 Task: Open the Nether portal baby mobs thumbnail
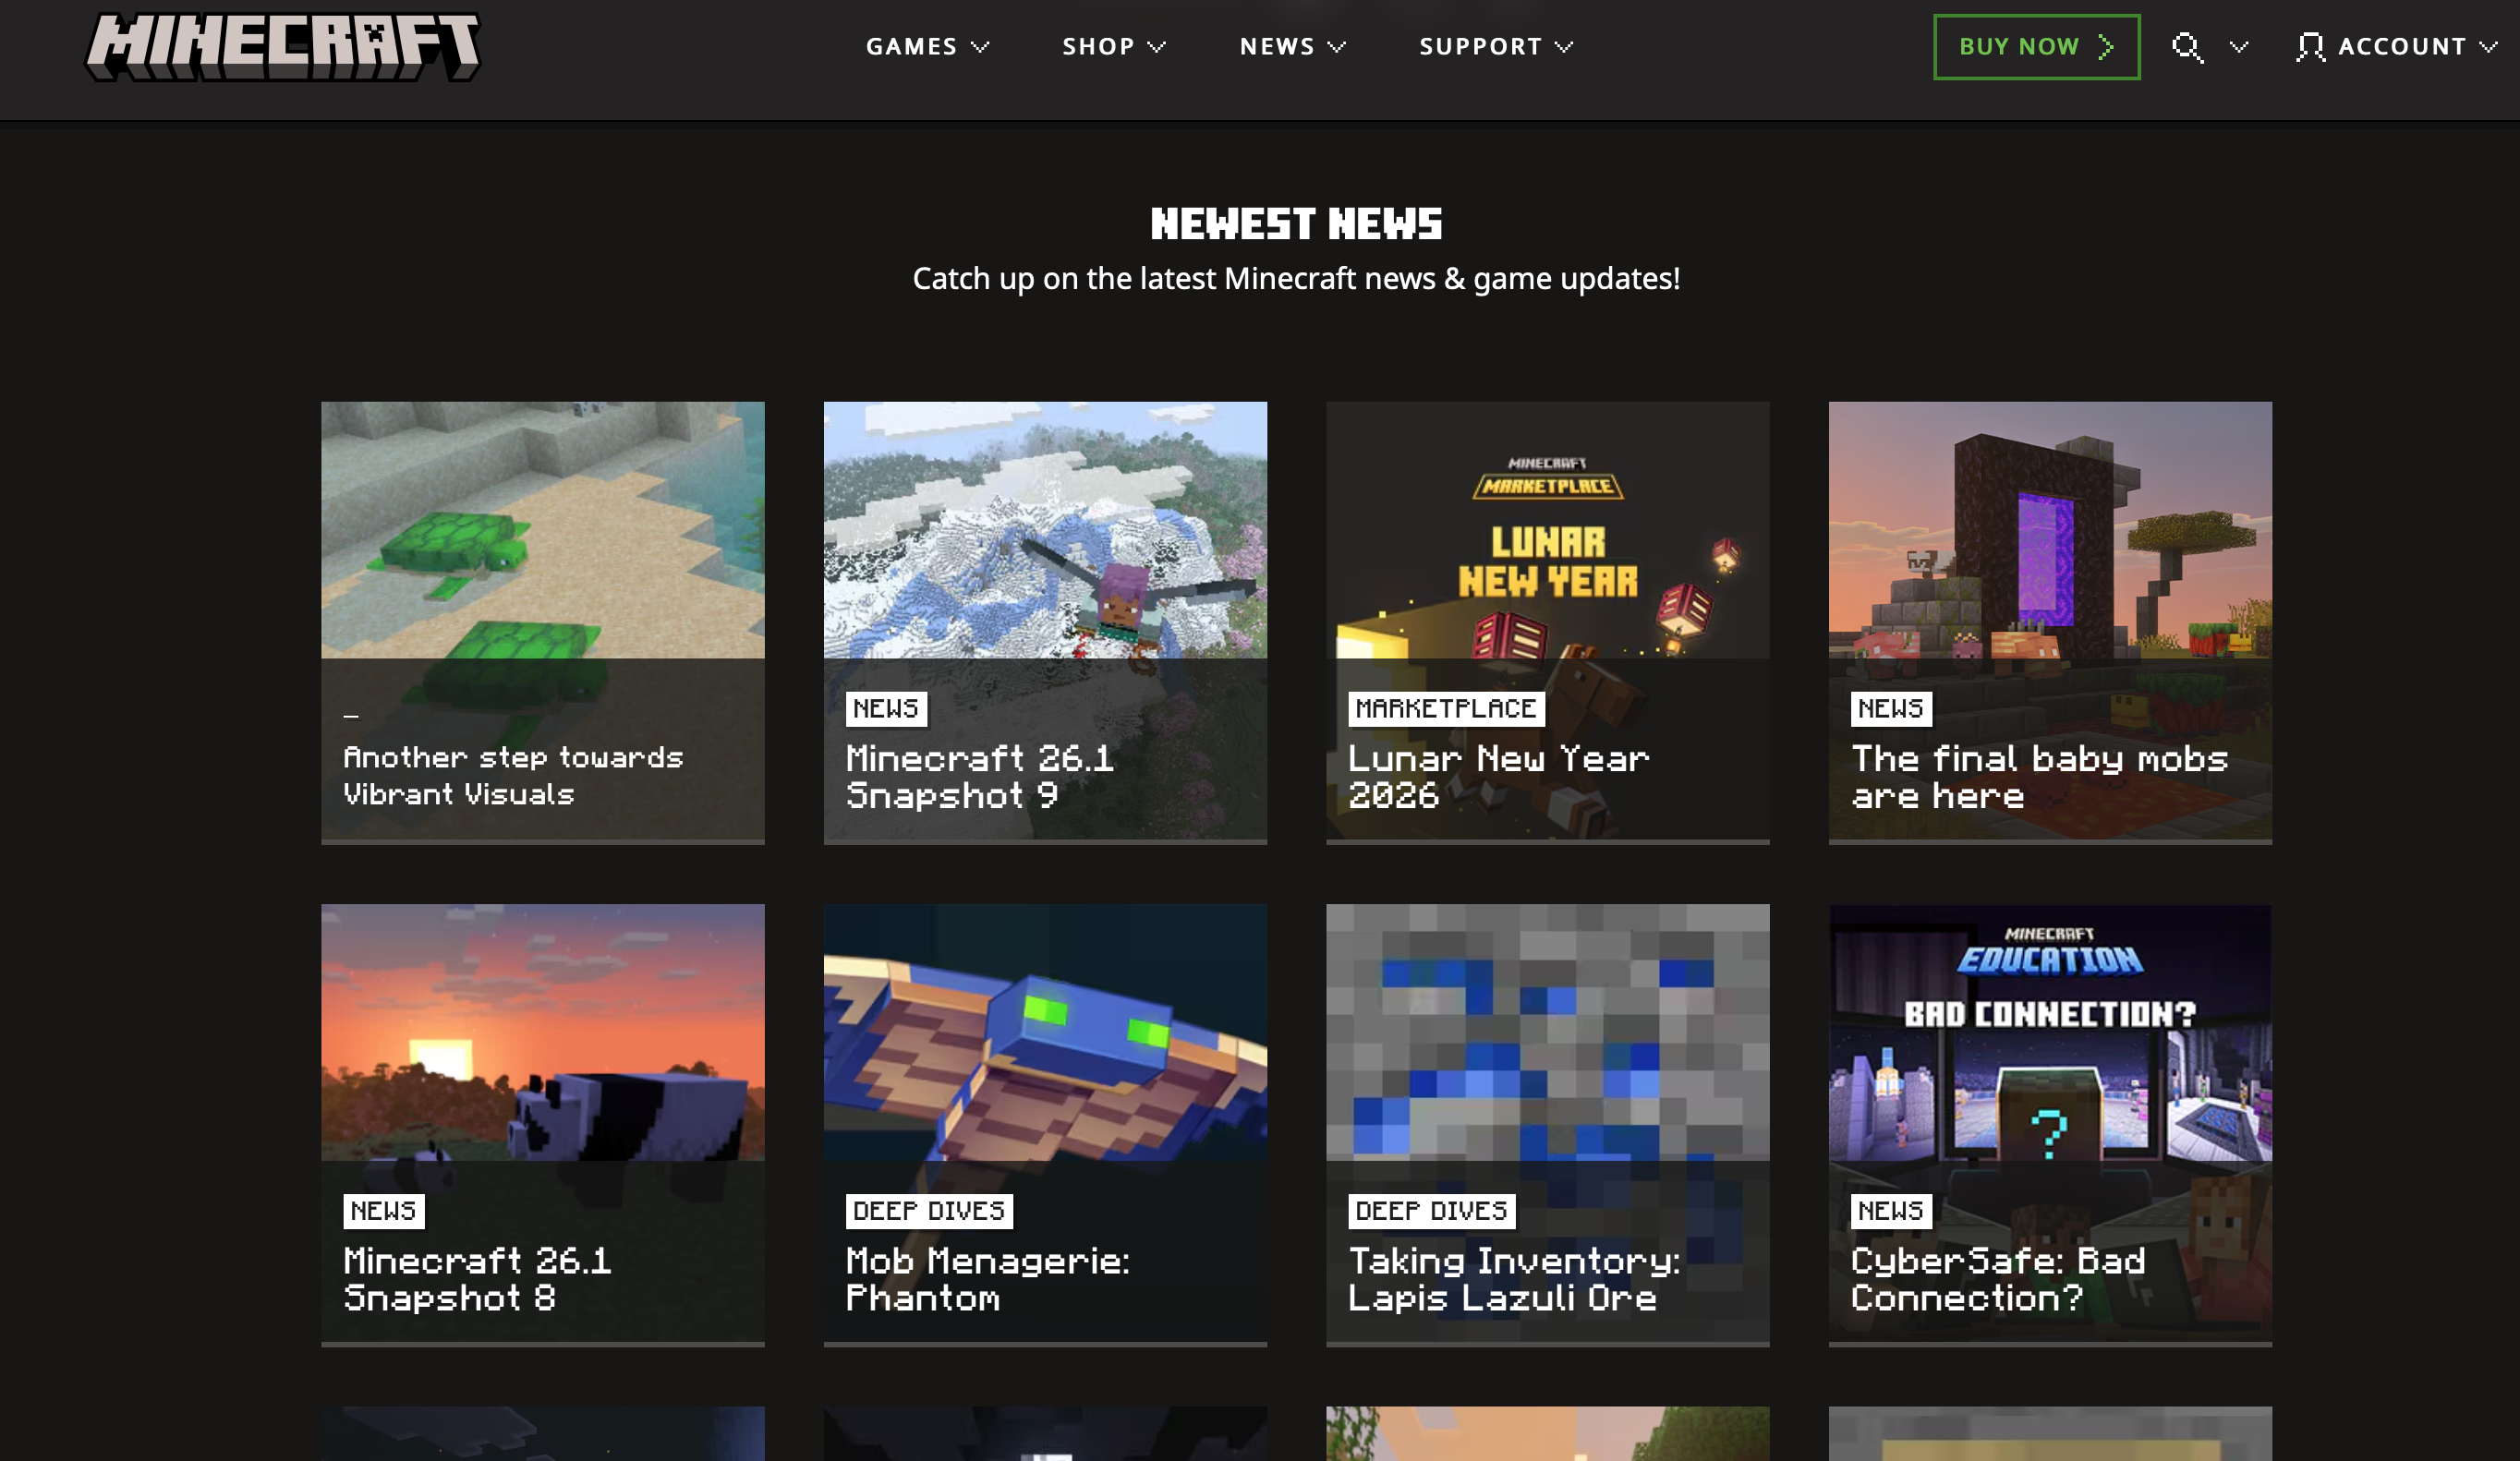click(2049, 530)
